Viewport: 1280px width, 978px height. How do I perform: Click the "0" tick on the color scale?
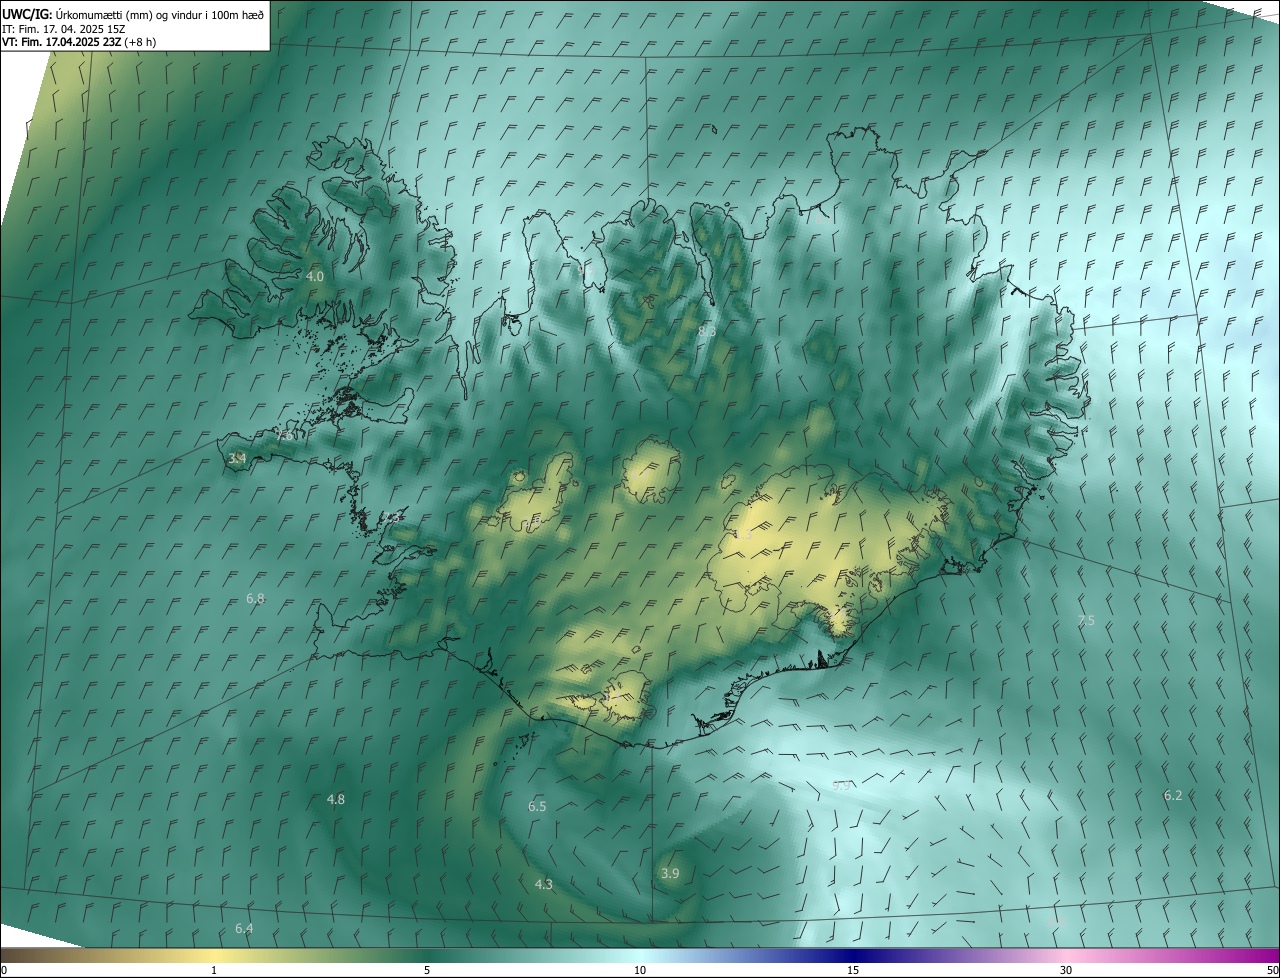click(x=4, y=970)
